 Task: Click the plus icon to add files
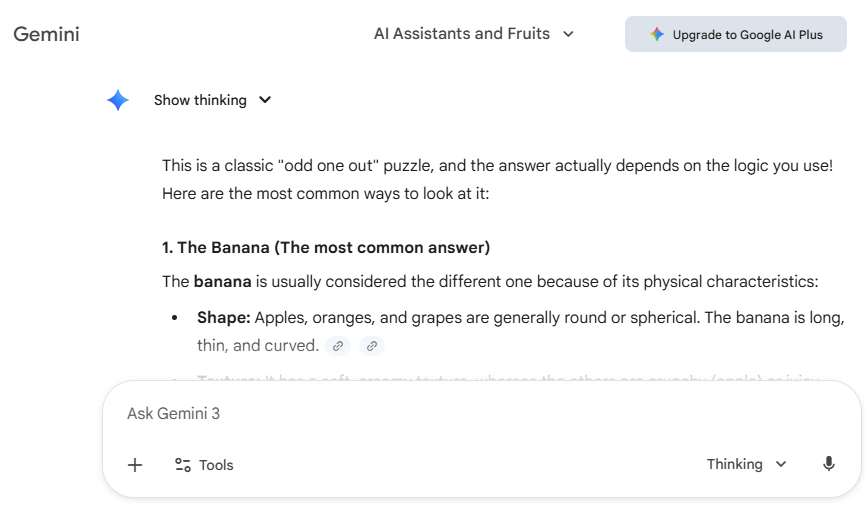click(135, 465)
